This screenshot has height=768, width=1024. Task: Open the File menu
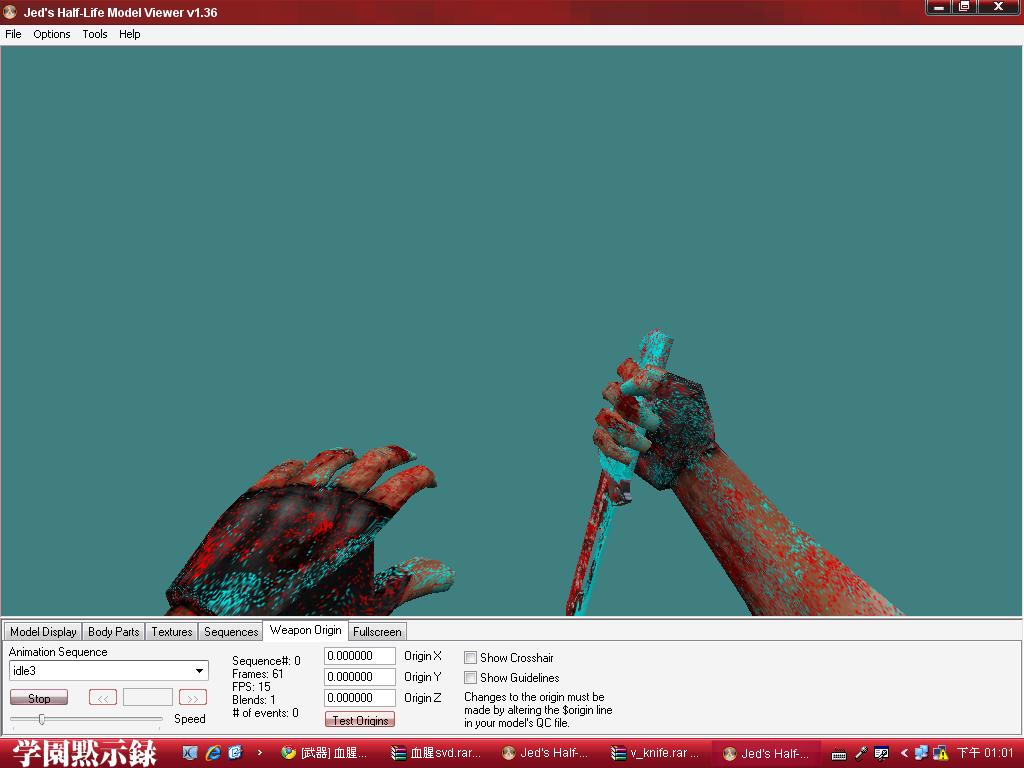(x=13, y=34)
